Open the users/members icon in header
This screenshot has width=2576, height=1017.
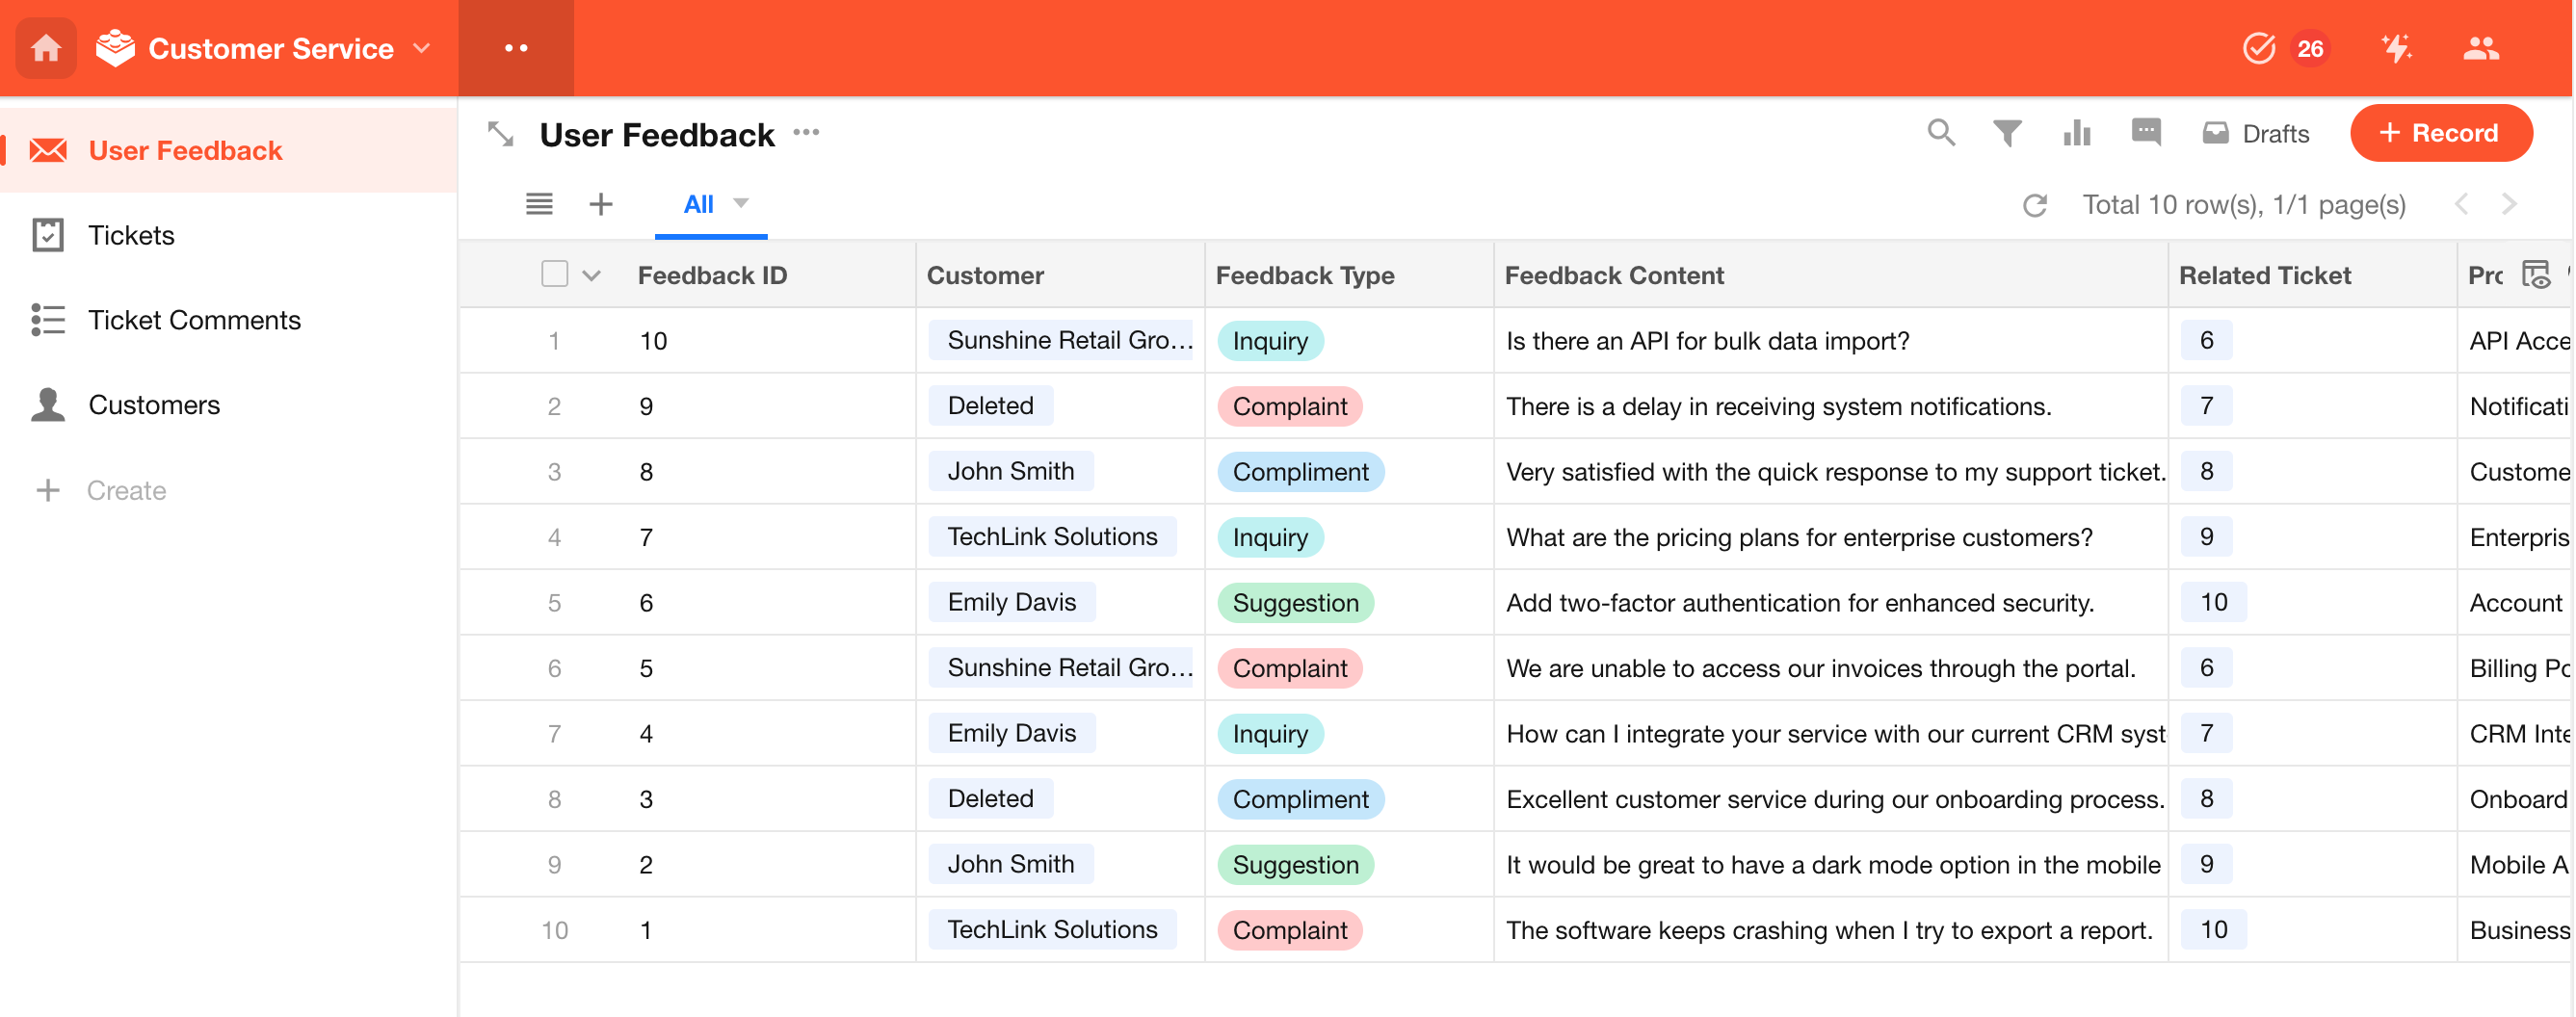(2480, 48)
